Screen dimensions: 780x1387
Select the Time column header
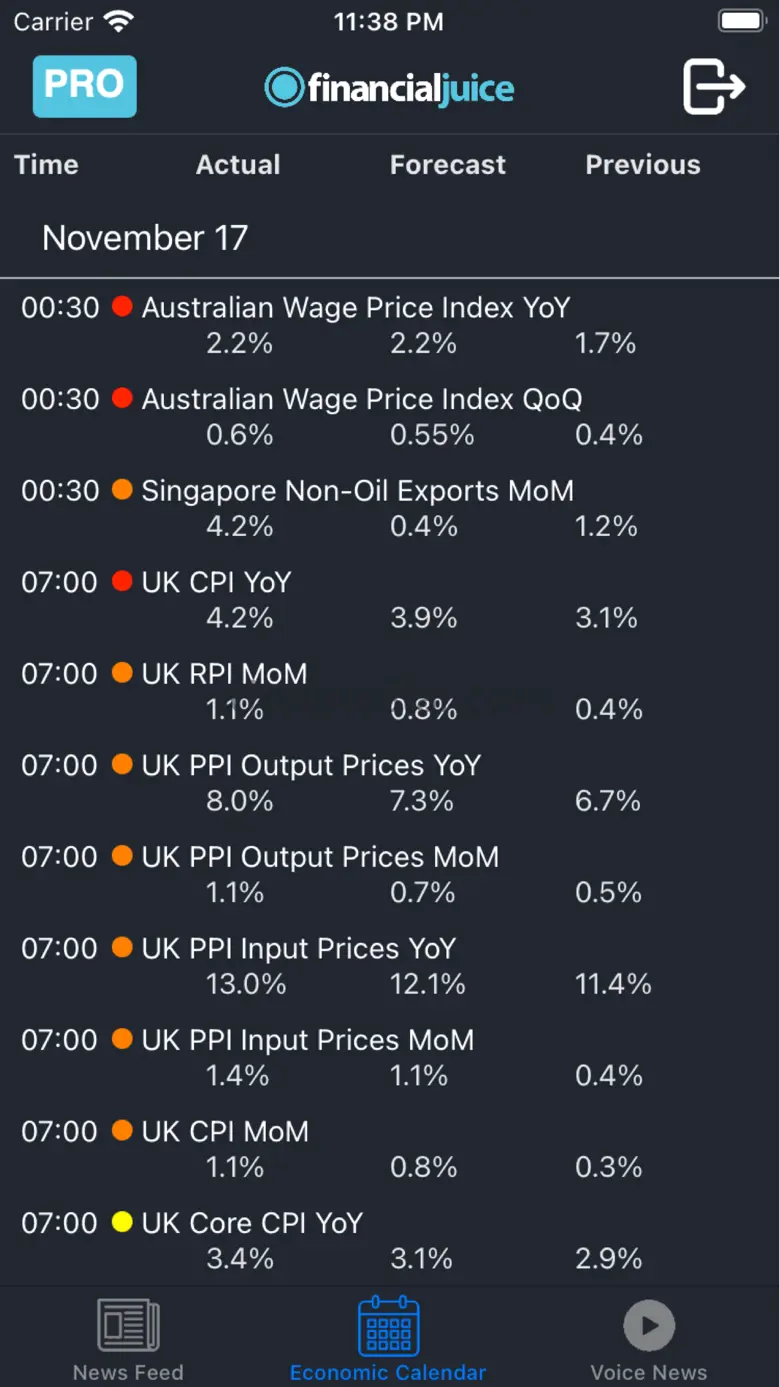click(46, 165)
